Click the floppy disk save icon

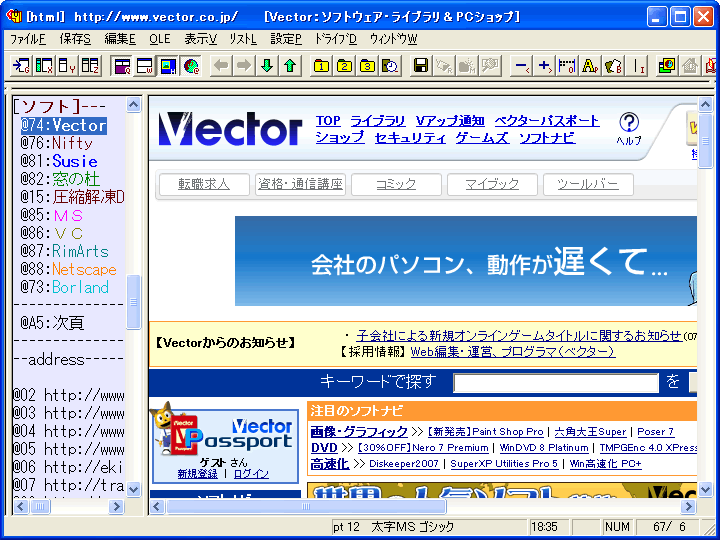[421, 66]
